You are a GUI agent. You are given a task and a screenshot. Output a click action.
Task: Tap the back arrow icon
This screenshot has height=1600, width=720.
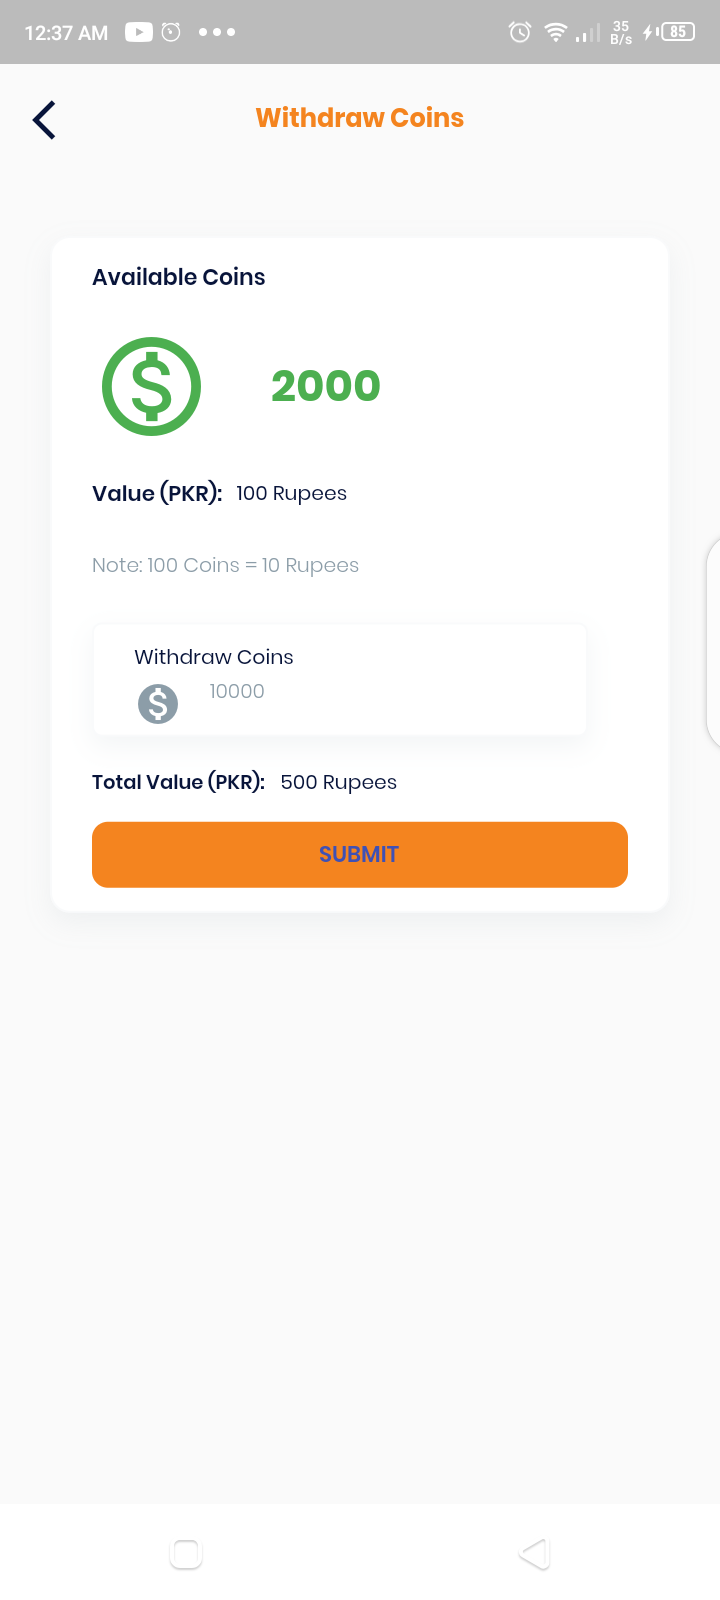point(44,120)
